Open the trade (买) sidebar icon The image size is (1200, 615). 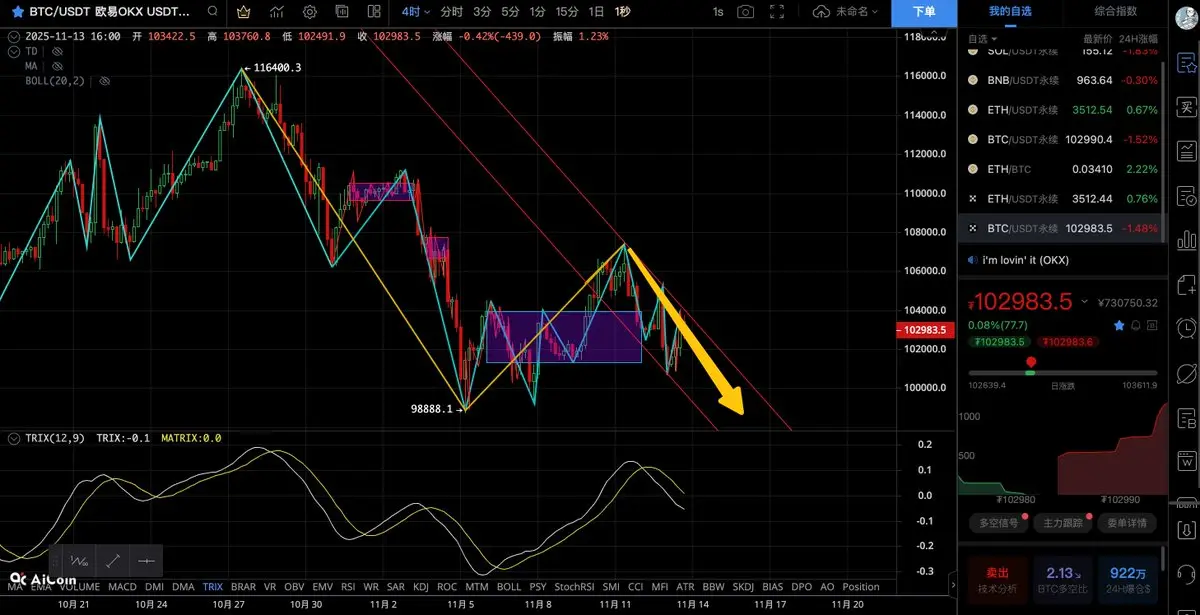[x=1187, y=106]
